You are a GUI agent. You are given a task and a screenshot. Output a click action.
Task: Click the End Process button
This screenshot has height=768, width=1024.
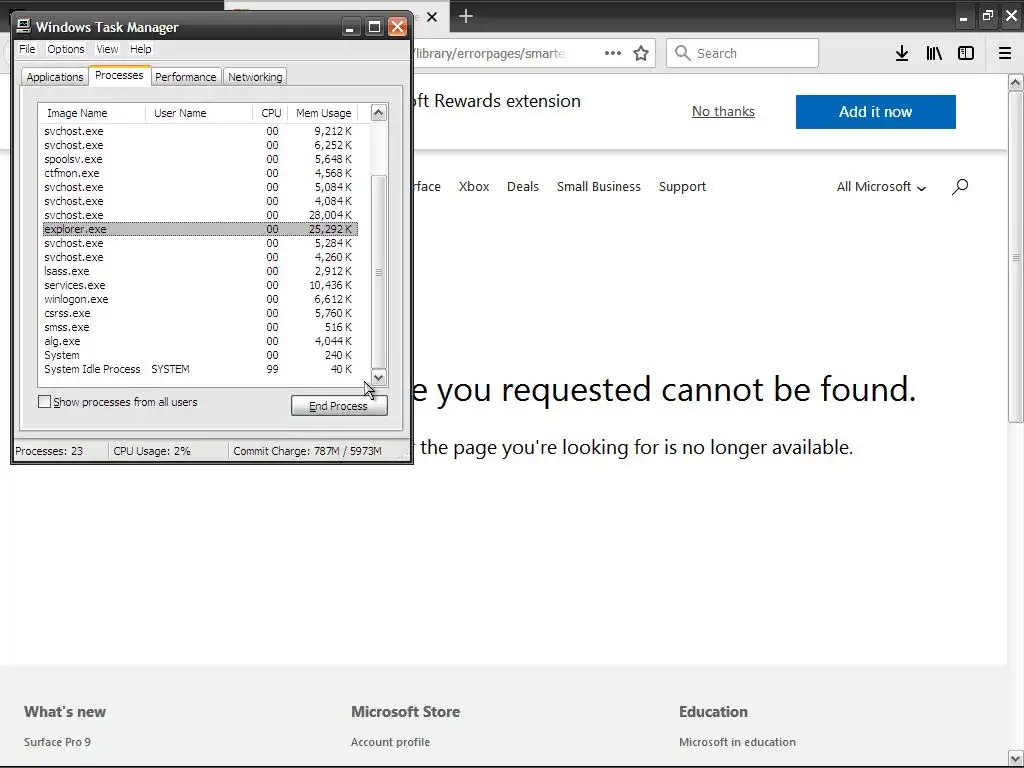[339, 406]
